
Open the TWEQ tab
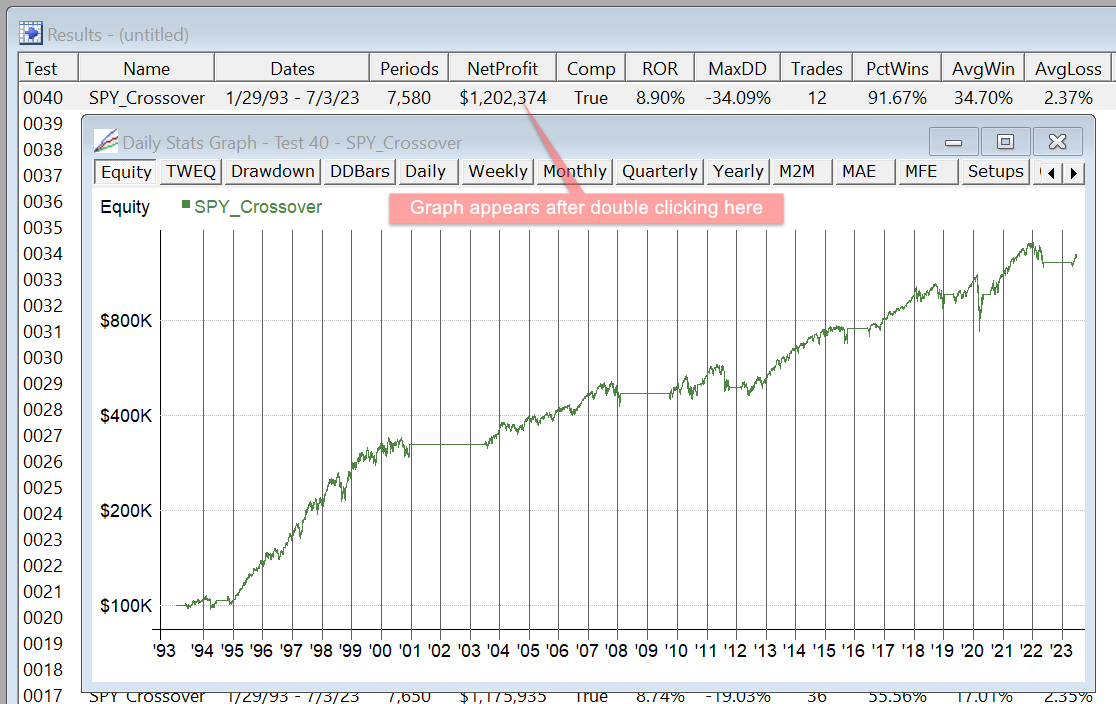(190, 171)
